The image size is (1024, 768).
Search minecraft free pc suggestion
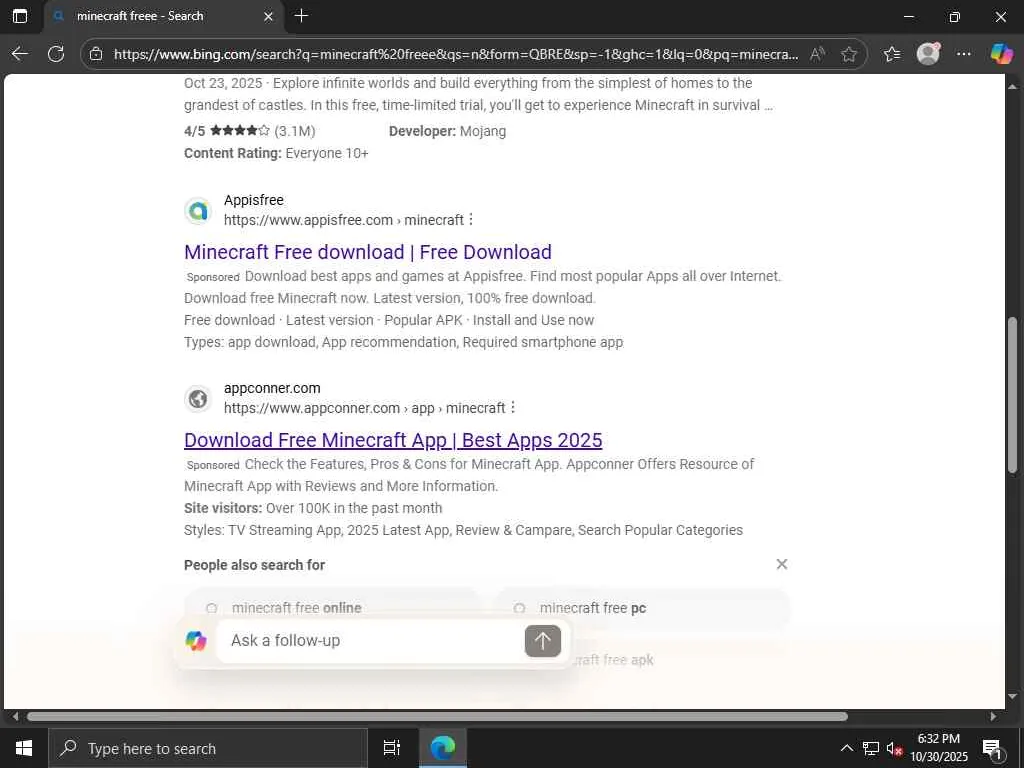[x=641, y=608]
